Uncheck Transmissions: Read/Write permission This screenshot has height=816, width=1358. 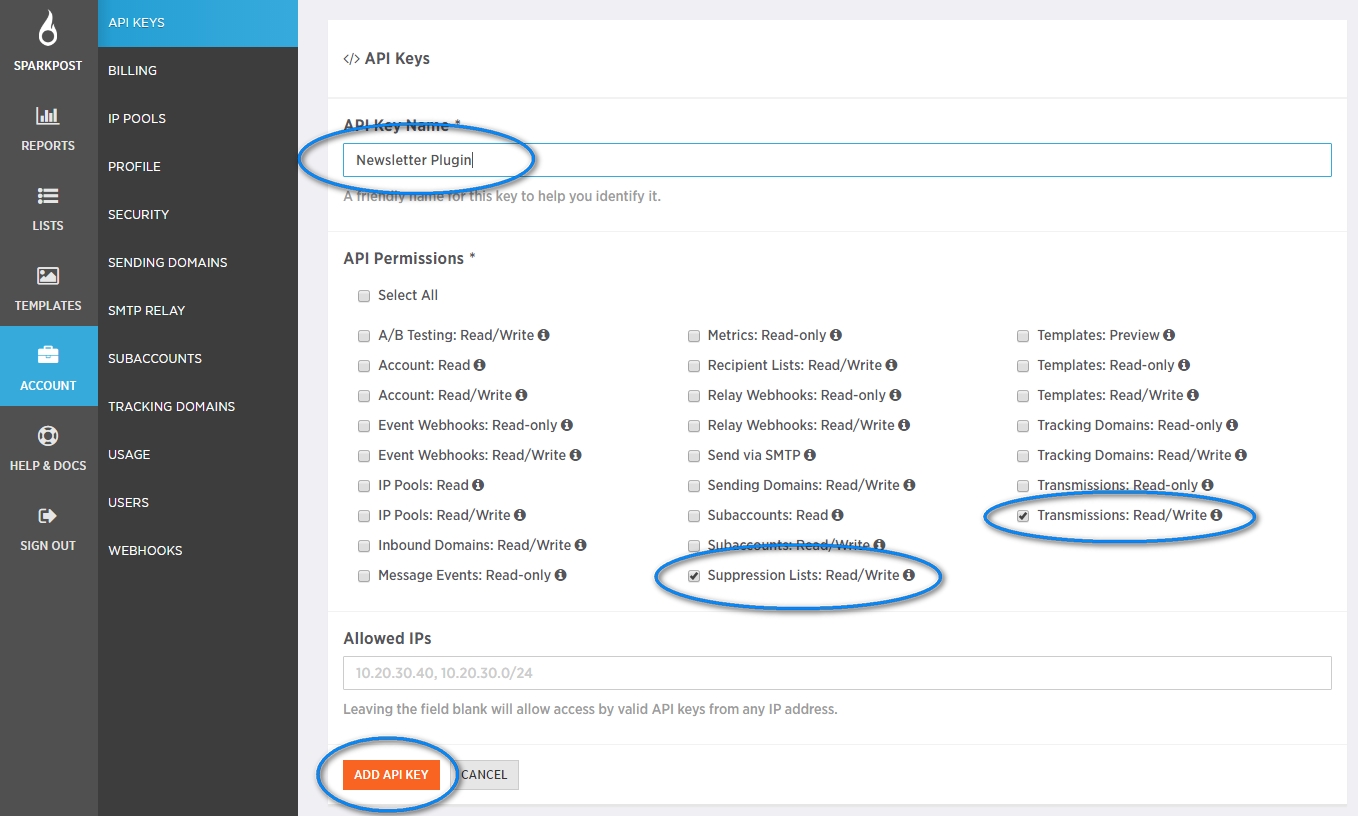click(1023, 516)
